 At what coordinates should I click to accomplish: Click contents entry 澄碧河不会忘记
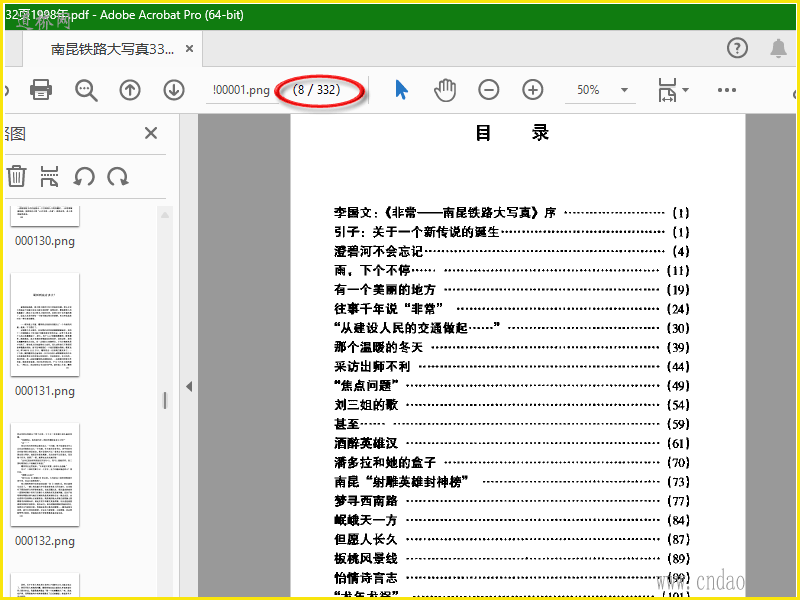379,252
